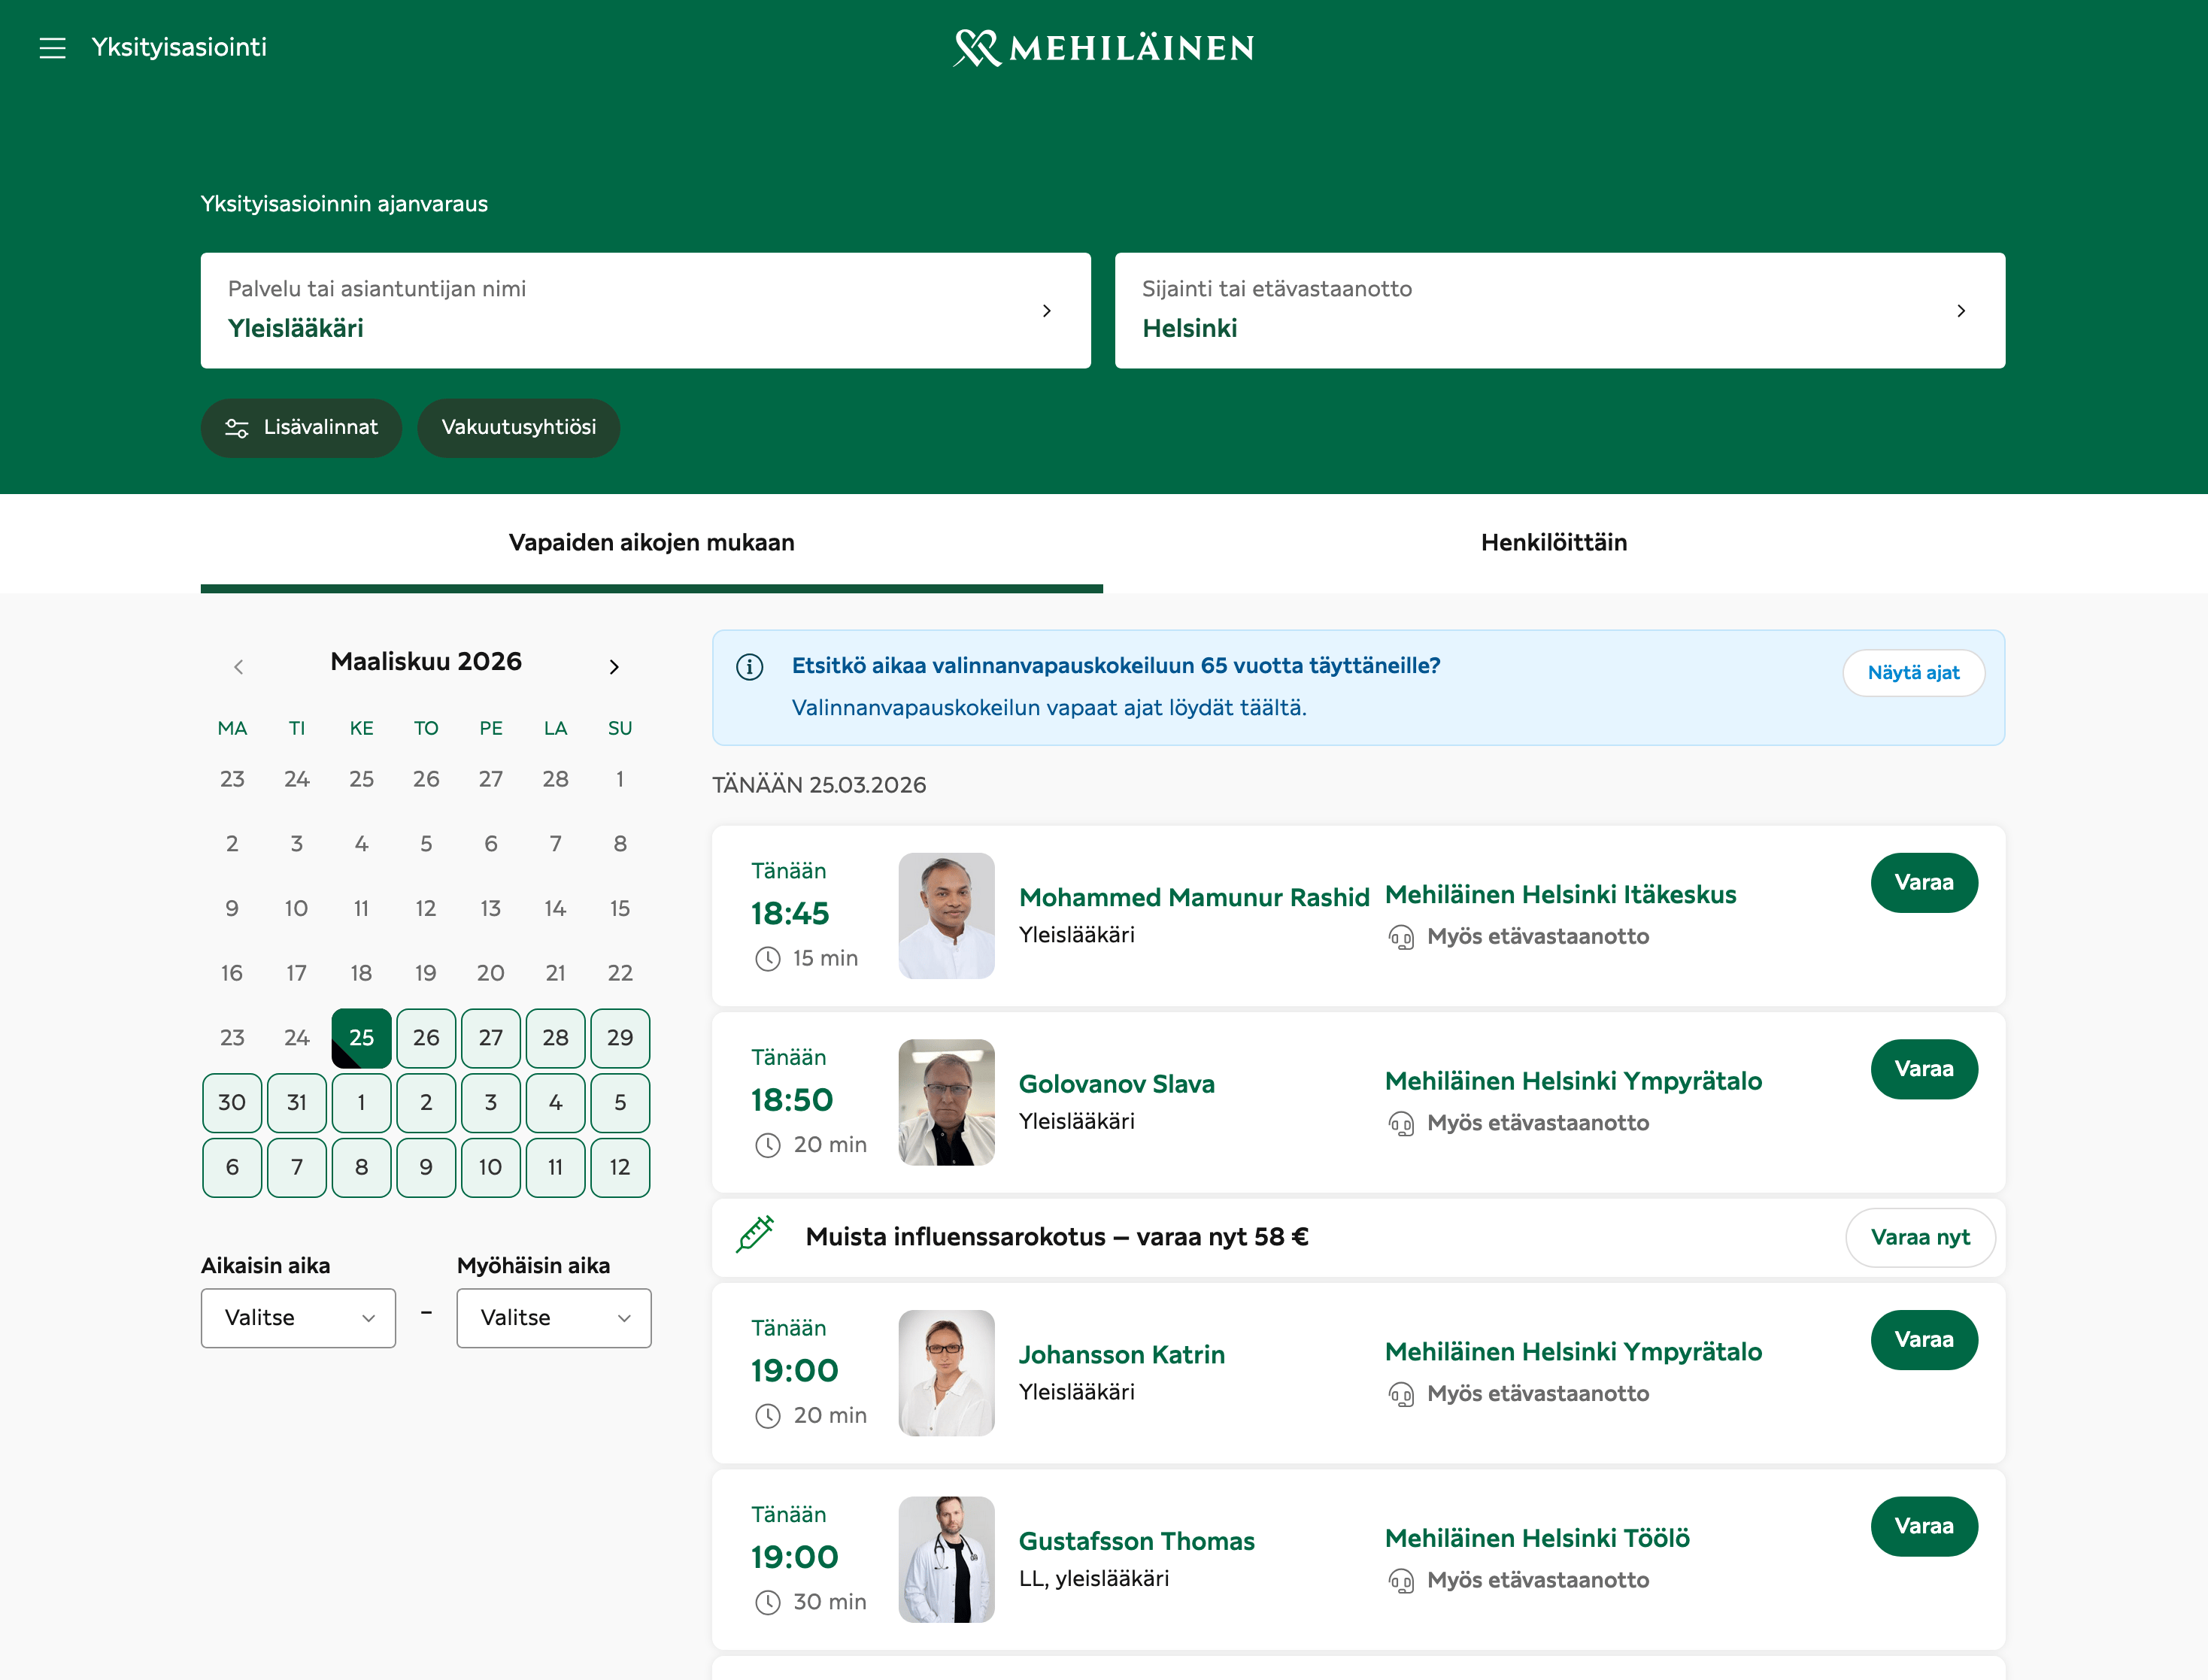Go to next month in the calendar

614,667
